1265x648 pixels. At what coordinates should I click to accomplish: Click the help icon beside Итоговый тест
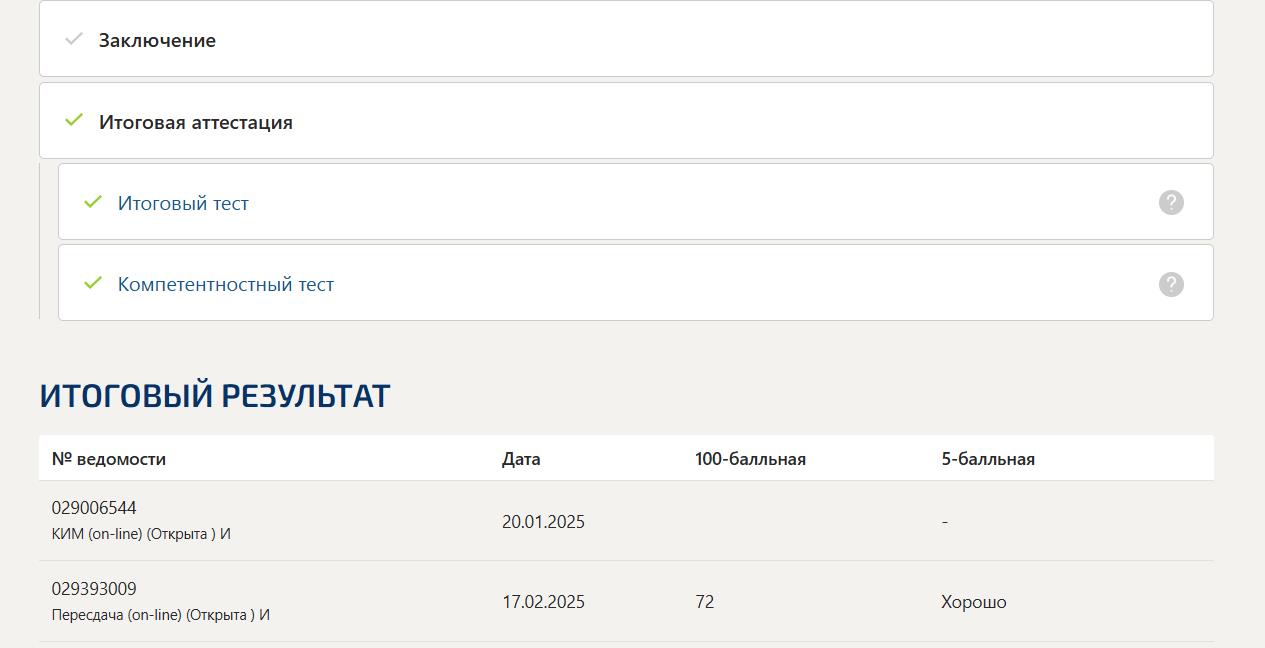(x=1171, y=202)
